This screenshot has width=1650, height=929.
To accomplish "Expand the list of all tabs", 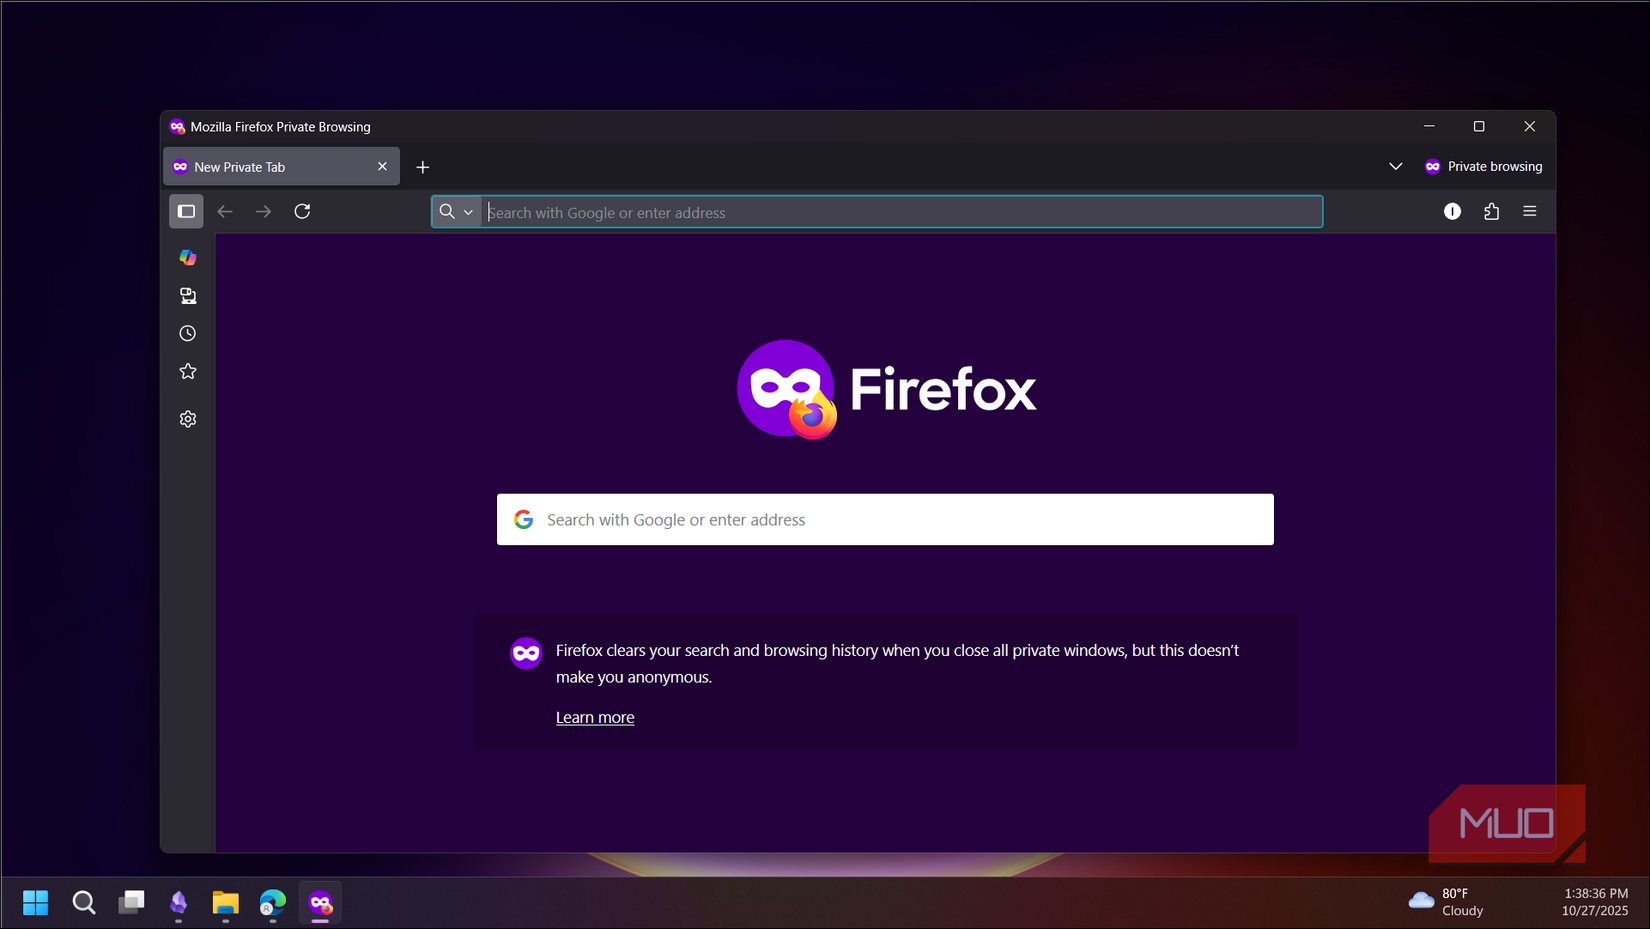I will pos(1396,166).
